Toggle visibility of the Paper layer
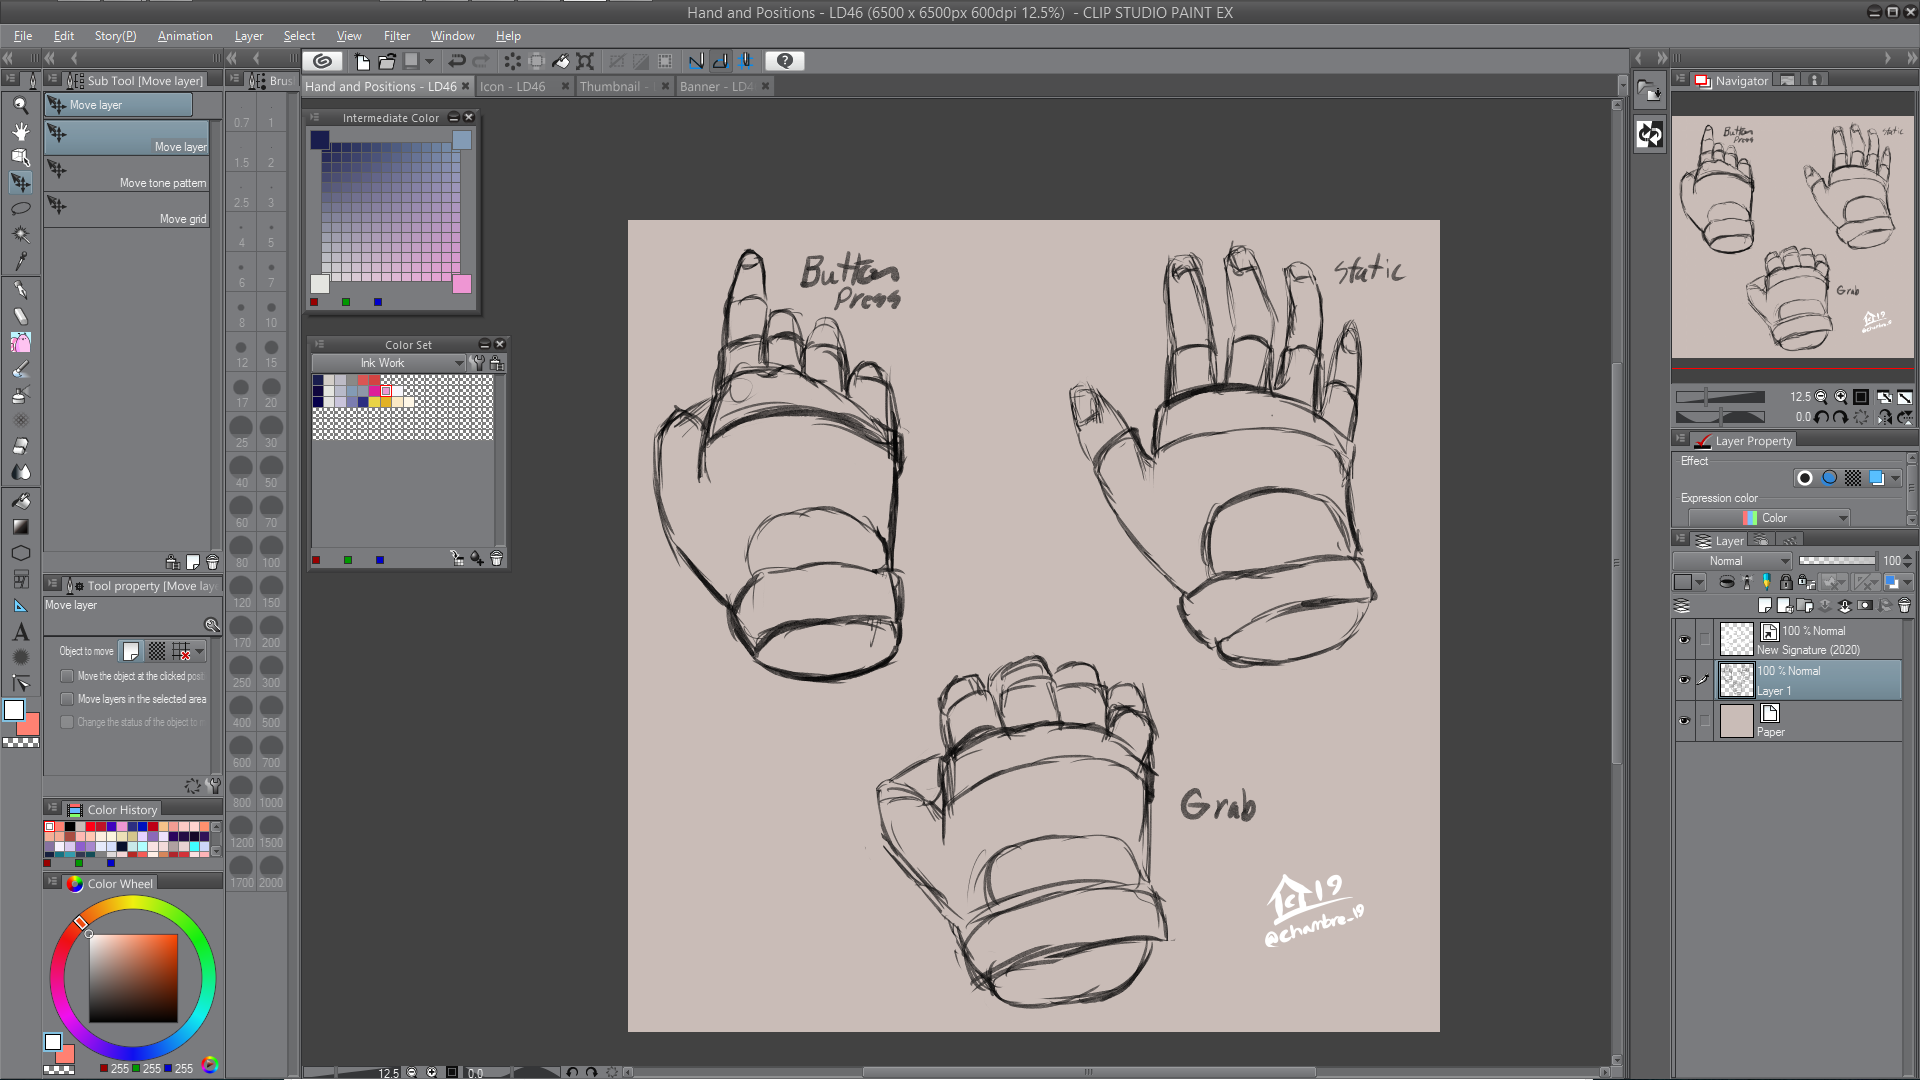The height and width of the screenshot is (1080, 1920). click(x=1684, y=721)
